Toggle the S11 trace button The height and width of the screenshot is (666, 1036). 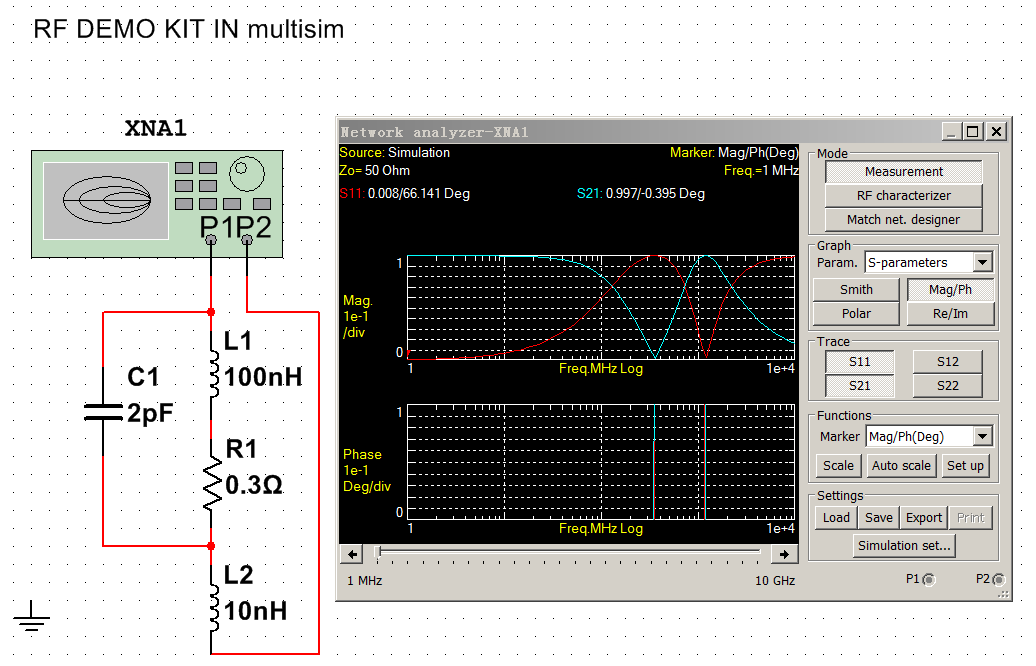point(859,362)
